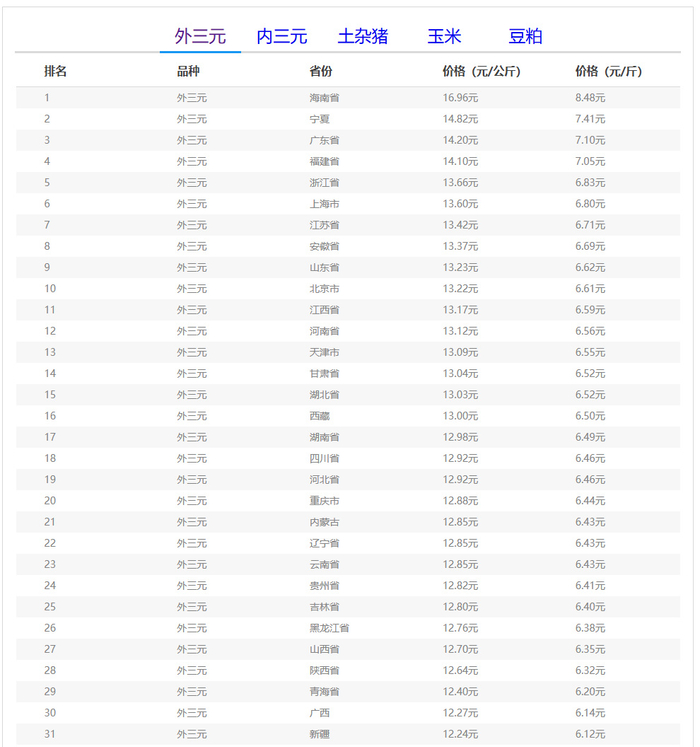The image size is (700, 747).
Task: Switch to the 外三元 tab
Action: tap(200, 36)
